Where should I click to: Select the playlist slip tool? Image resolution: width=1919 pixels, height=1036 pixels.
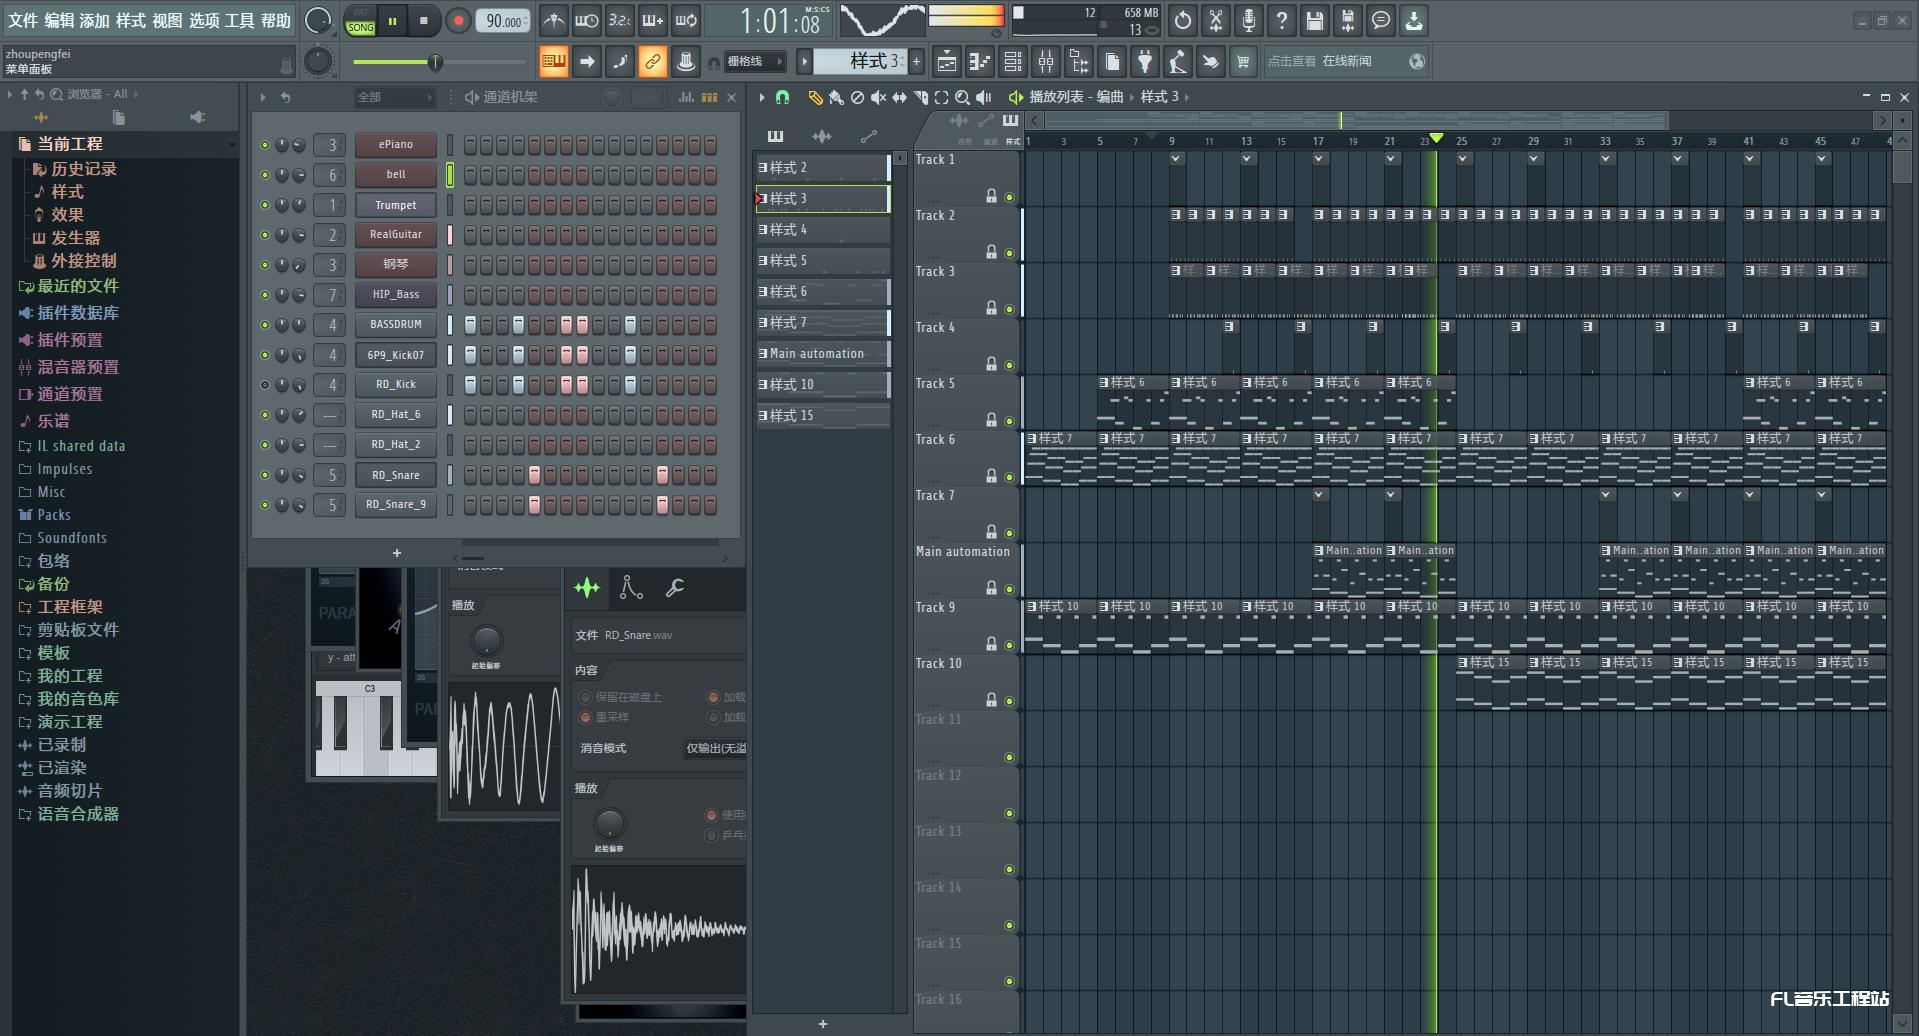(x=899, y=97)
